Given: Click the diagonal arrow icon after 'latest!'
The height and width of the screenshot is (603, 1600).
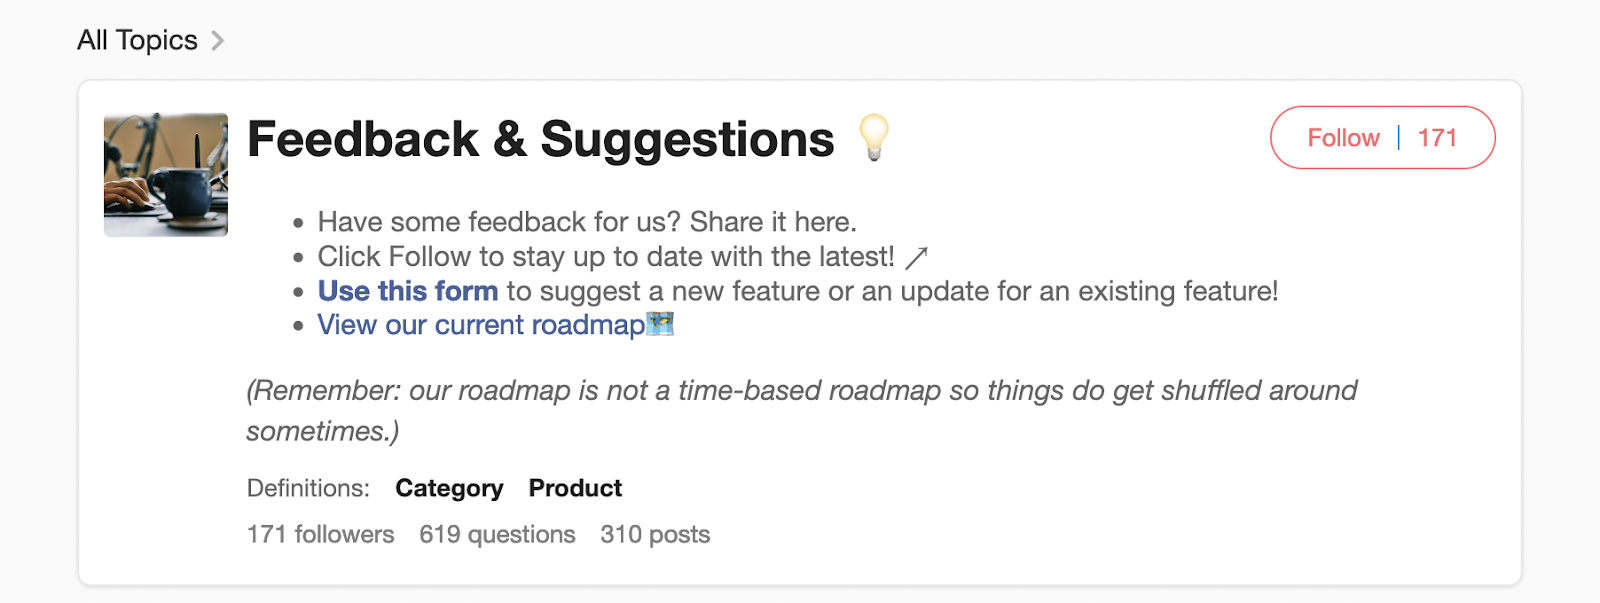Looking at the screenshot, I should [916, 258].
